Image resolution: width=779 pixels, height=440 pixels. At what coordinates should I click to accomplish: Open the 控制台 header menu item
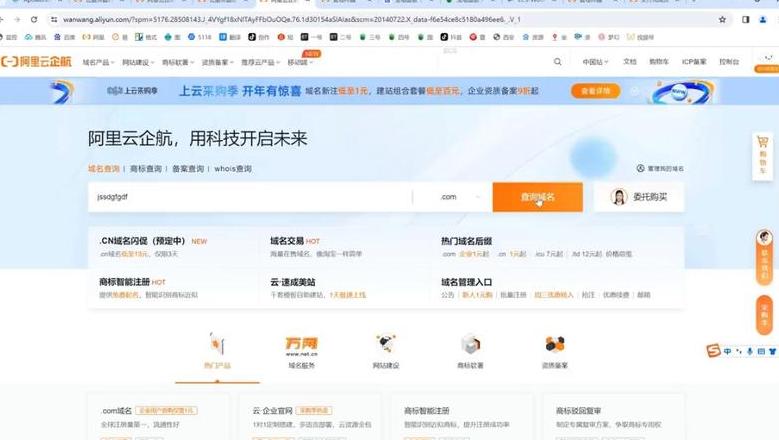point(729,62)
